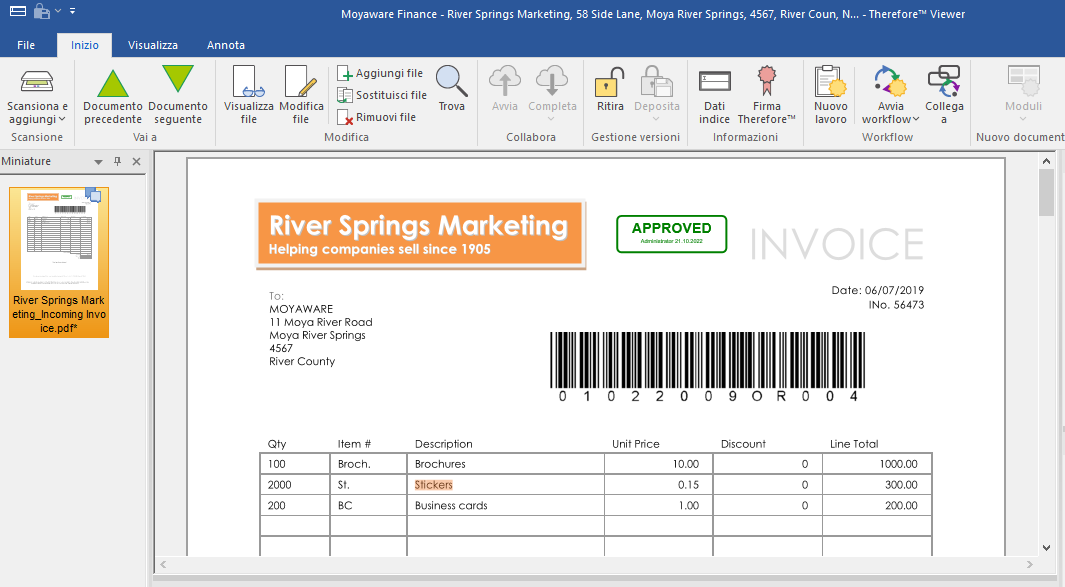Click the Scansiona e aggiungi scanner icon
Screen dimensions: 1065x587
(x=37, y=81)
